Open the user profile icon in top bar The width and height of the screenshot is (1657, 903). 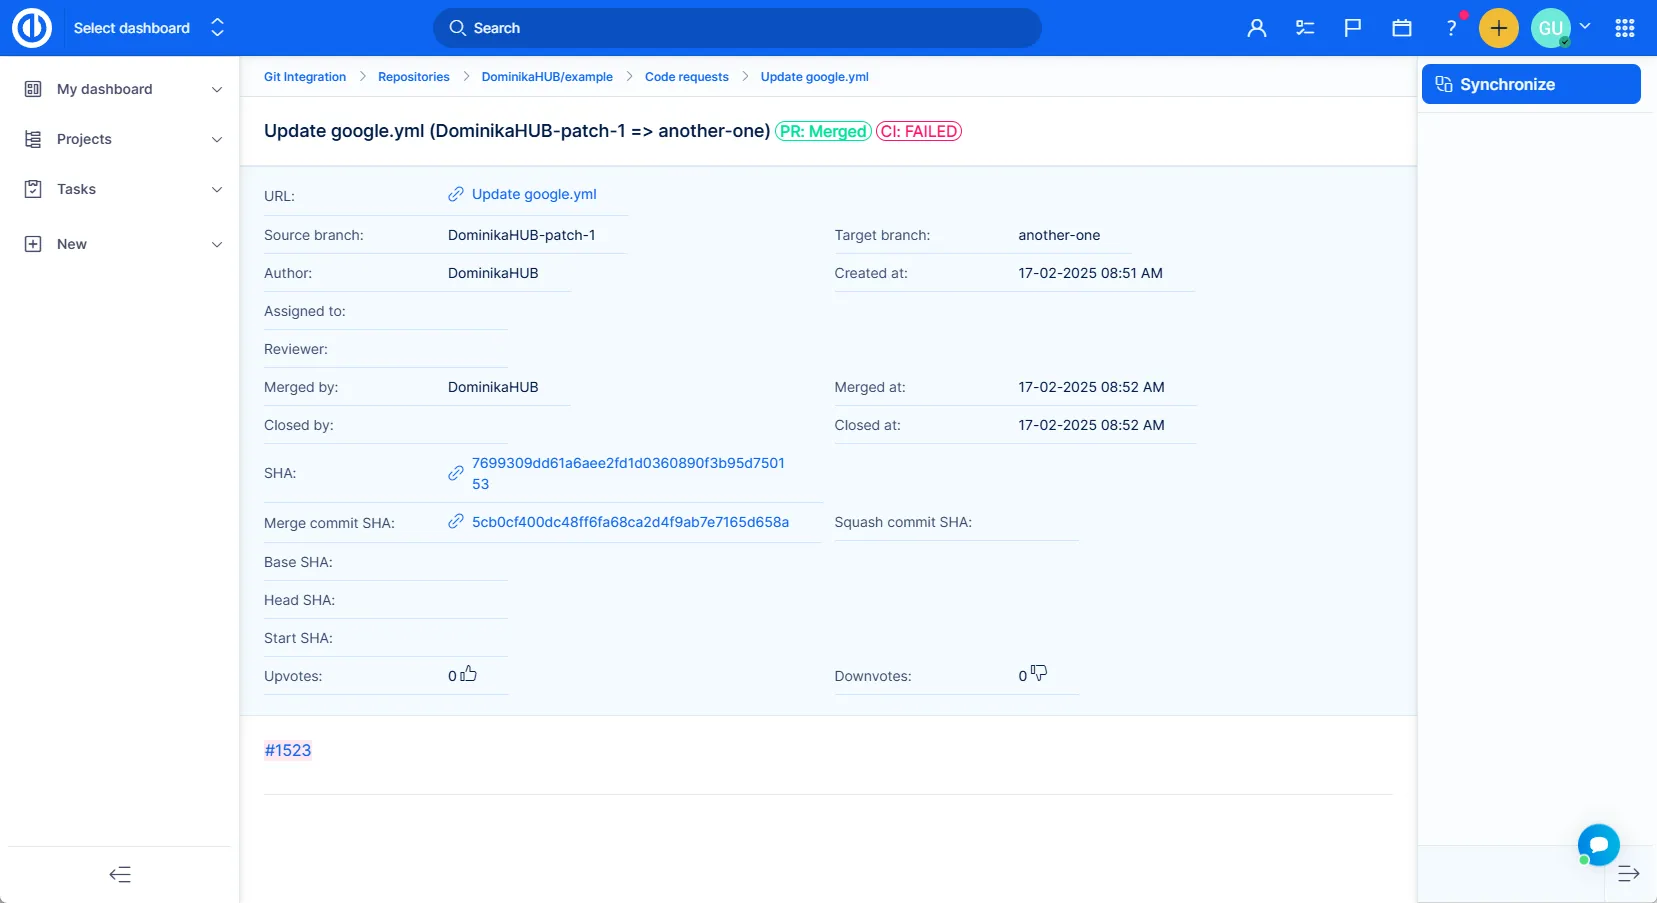1257,28
